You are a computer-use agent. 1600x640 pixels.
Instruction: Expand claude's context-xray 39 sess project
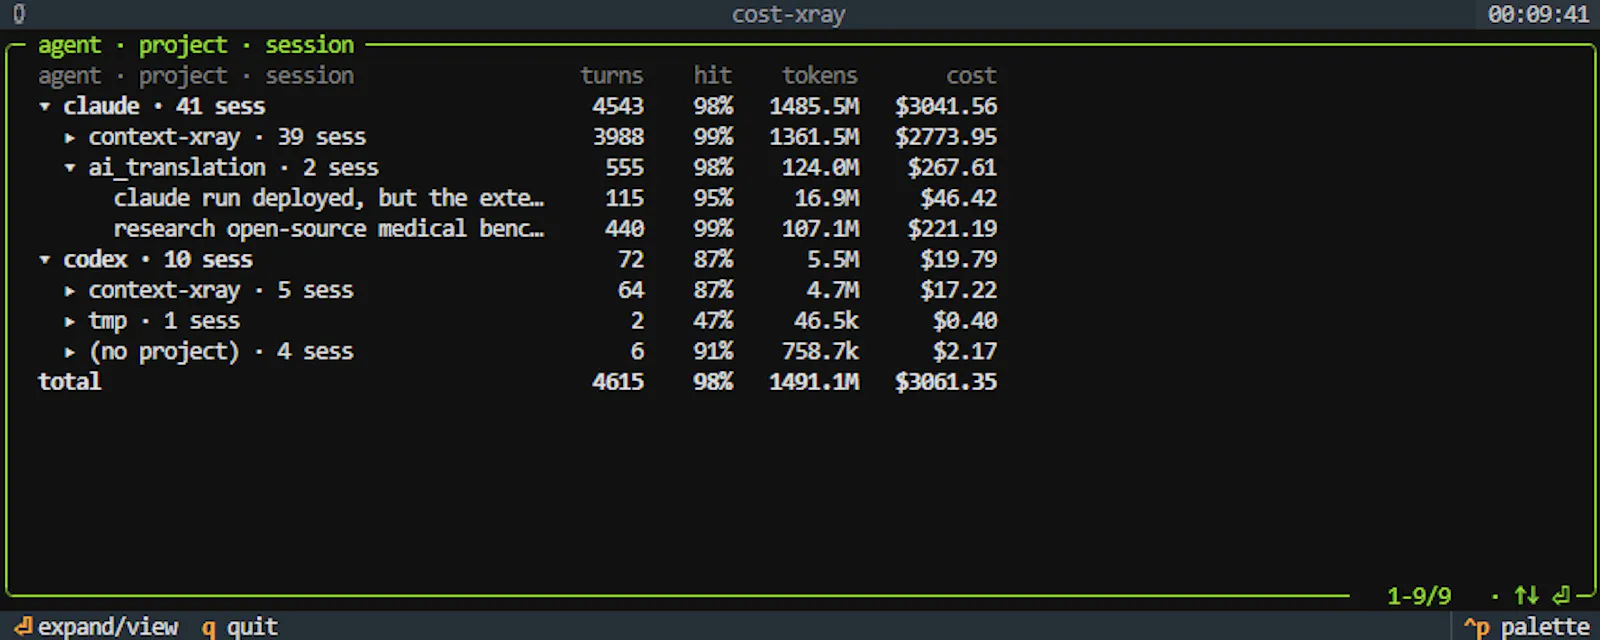click(x=70, y=137)
